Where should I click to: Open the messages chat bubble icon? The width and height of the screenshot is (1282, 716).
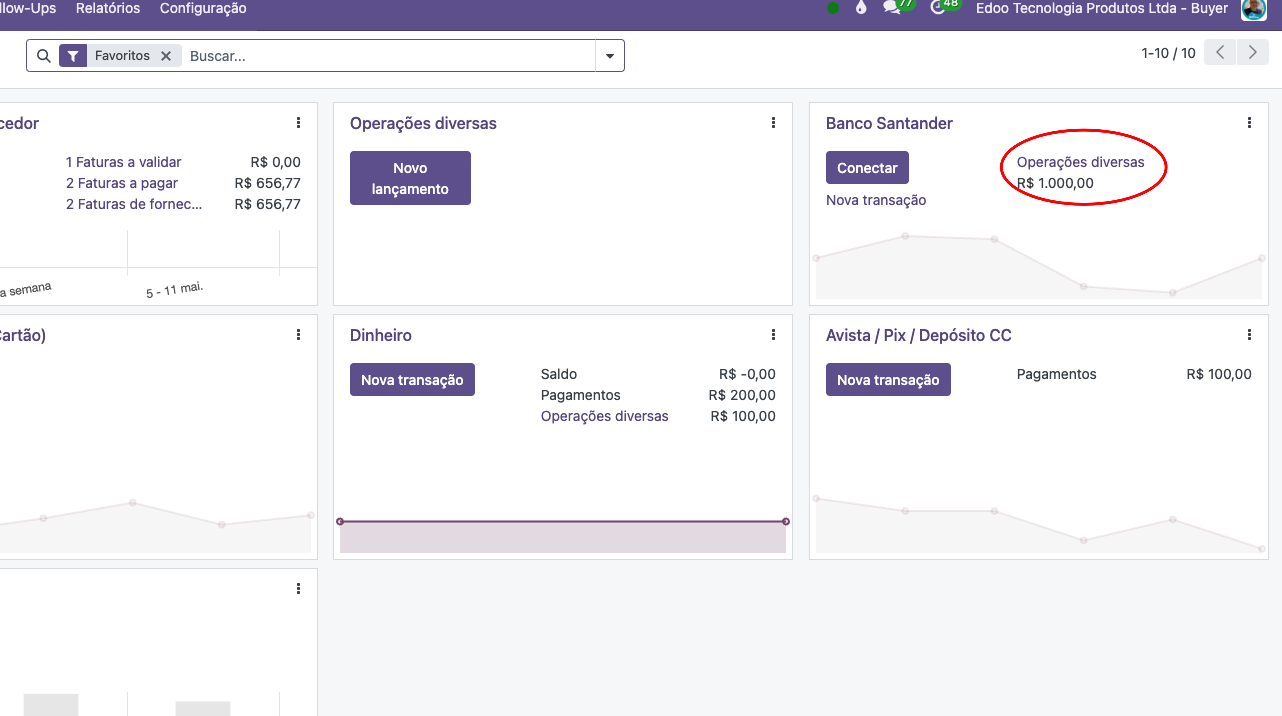pos(891,8)
